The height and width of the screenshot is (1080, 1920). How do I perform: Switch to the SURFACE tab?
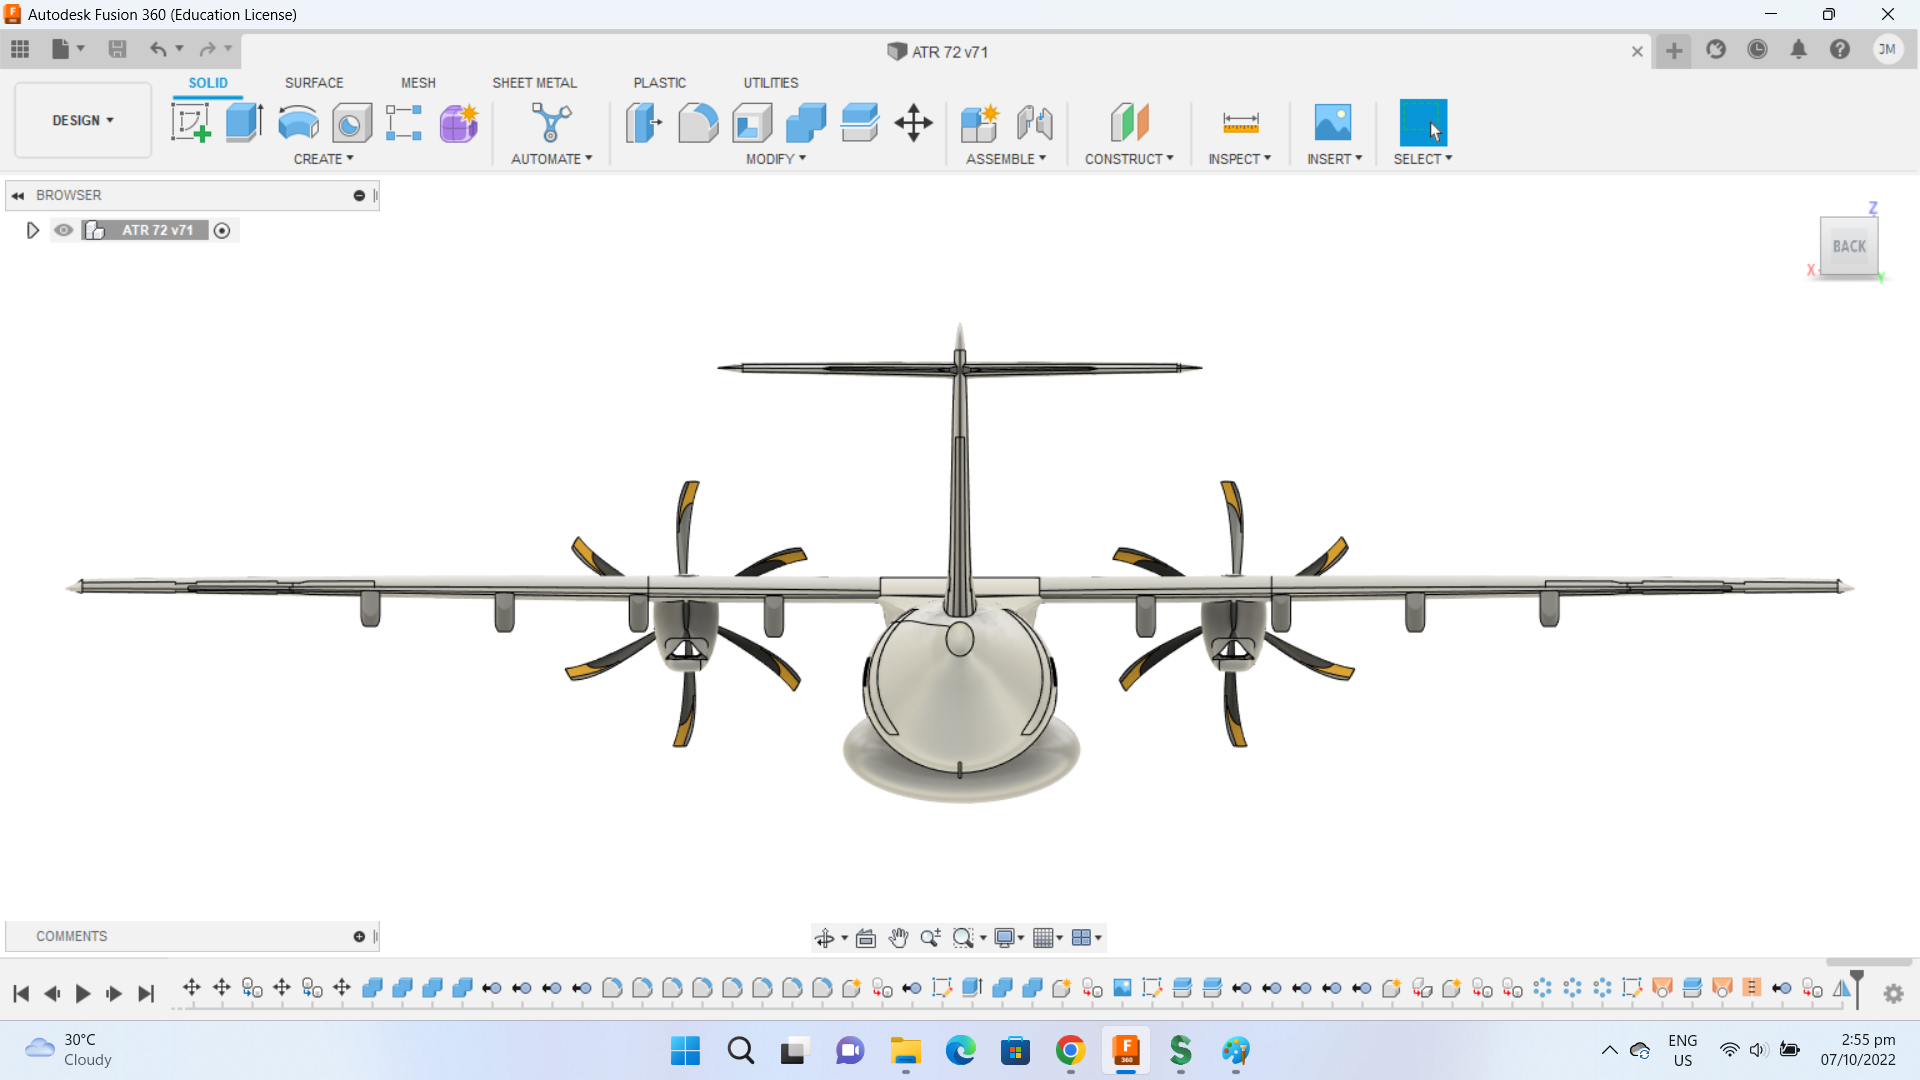tap(313, 83)
